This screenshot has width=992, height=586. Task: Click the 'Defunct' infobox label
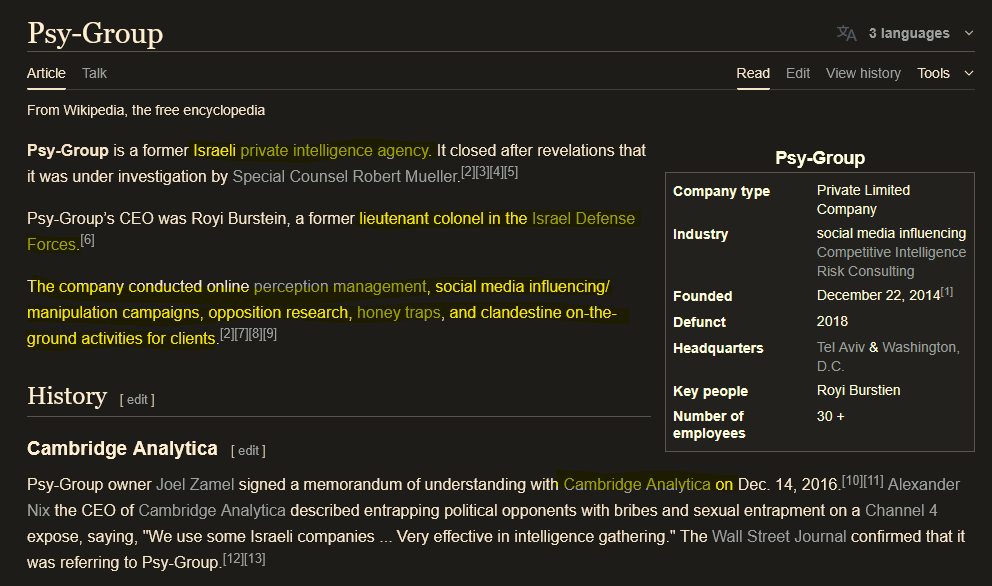tap(699, 322)
